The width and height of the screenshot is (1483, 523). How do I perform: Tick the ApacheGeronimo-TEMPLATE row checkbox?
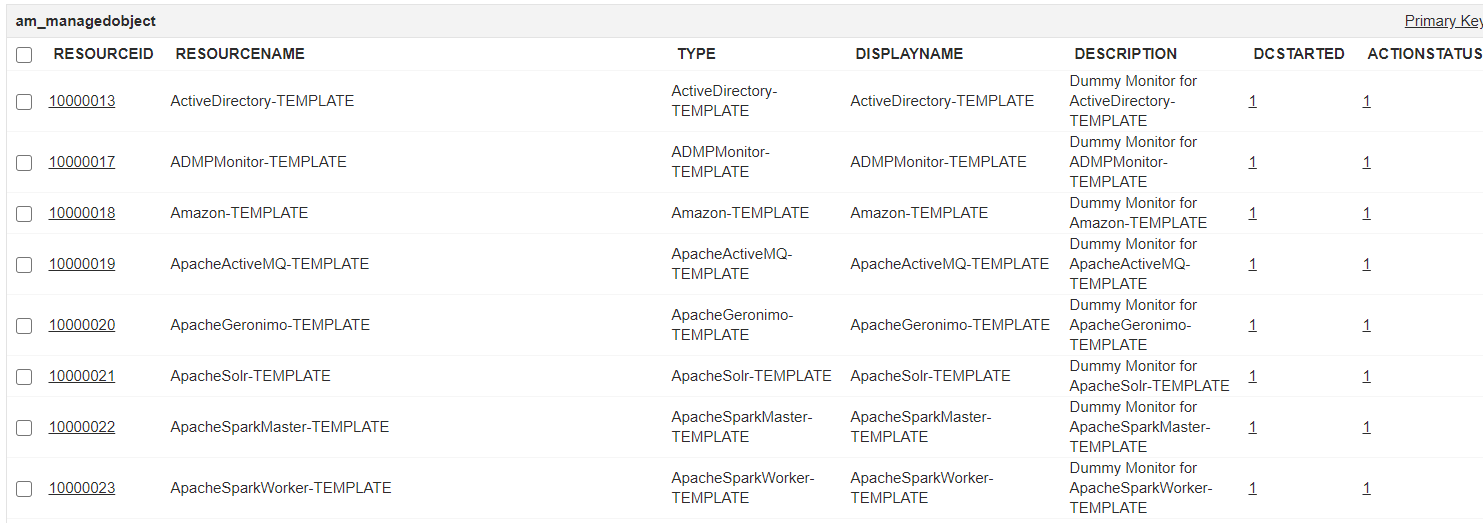24,326
